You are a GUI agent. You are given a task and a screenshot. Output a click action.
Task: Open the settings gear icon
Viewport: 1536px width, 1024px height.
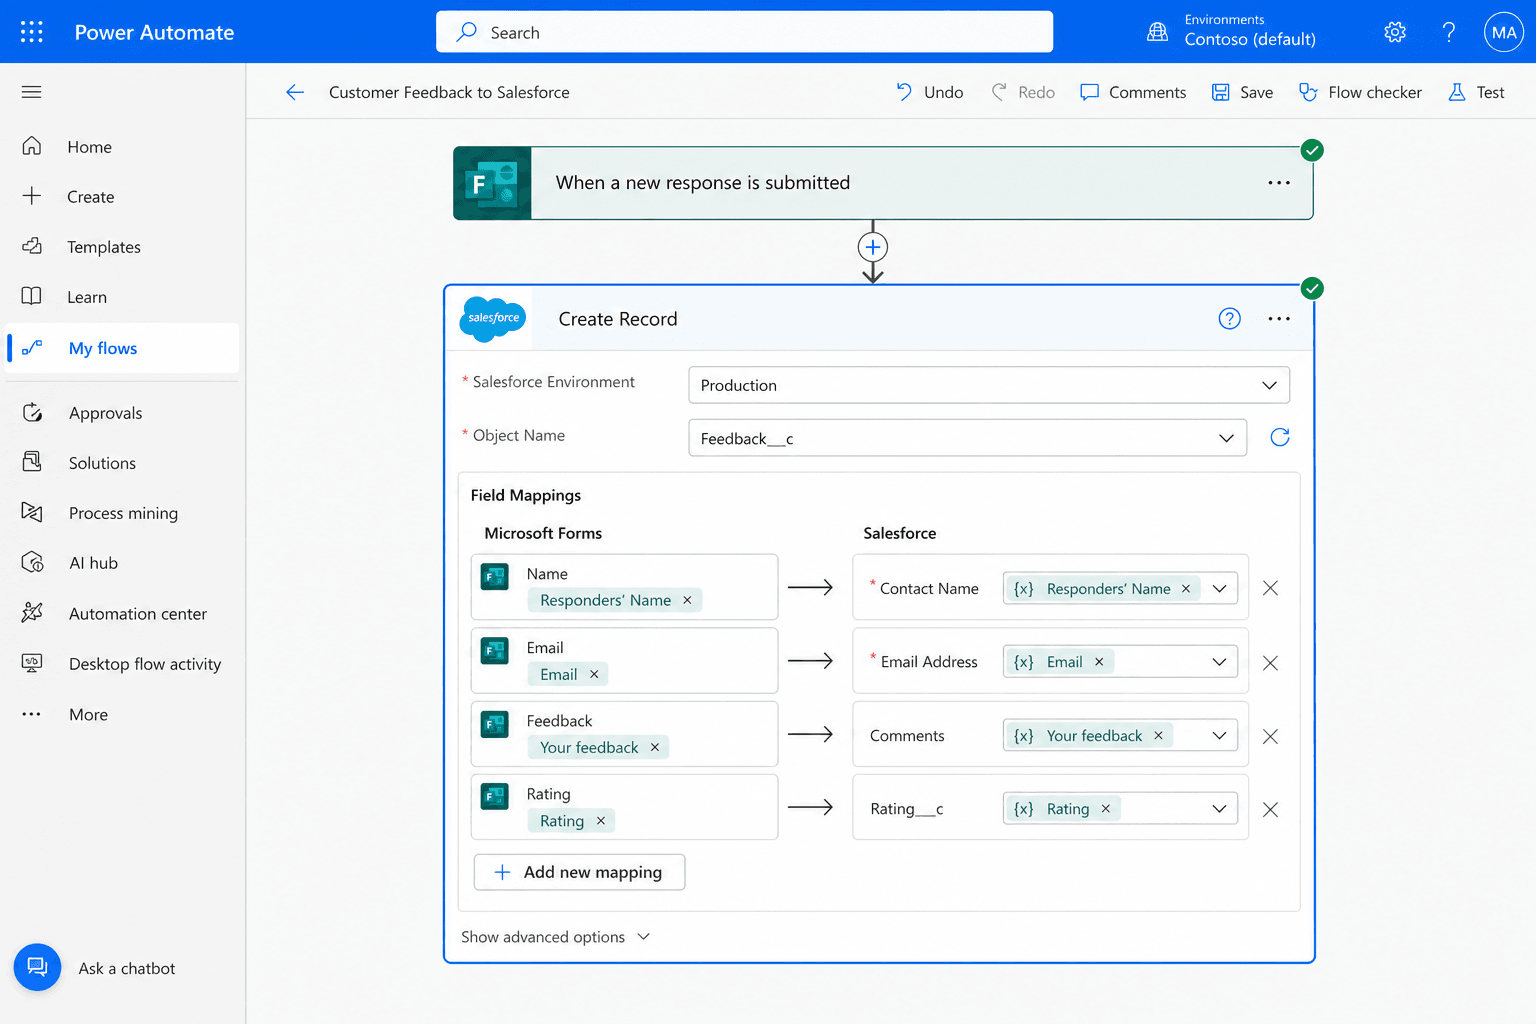[x=1395, y=32]
